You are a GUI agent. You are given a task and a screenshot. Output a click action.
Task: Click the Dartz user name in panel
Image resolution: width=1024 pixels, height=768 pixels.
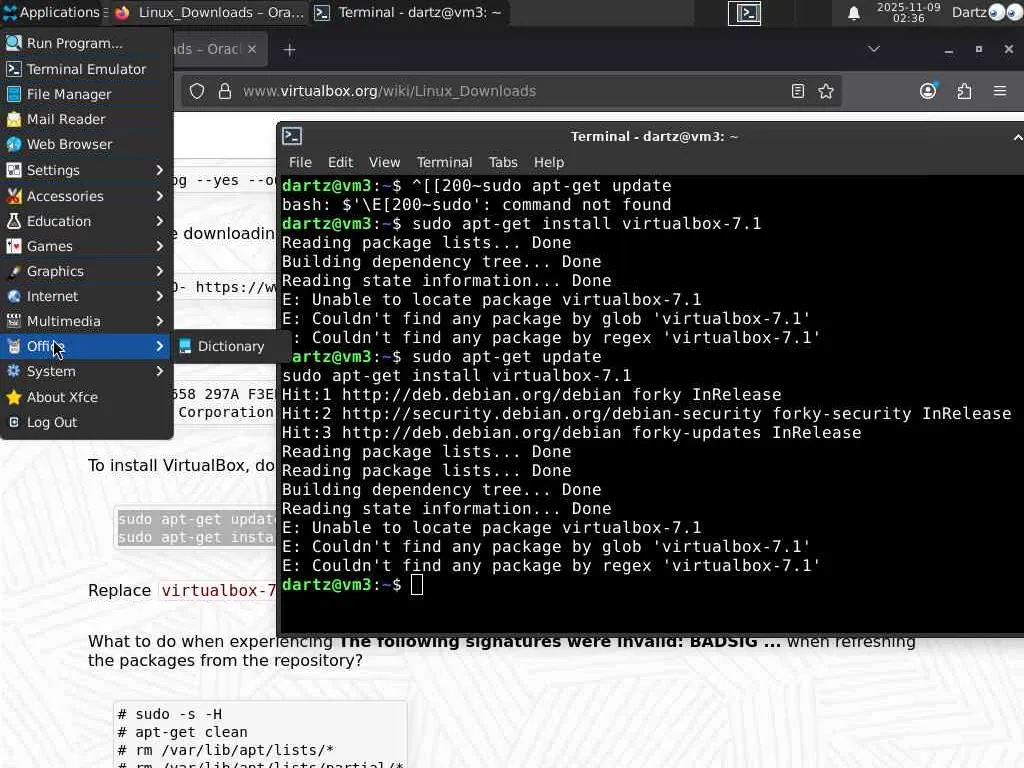(969, 12)
